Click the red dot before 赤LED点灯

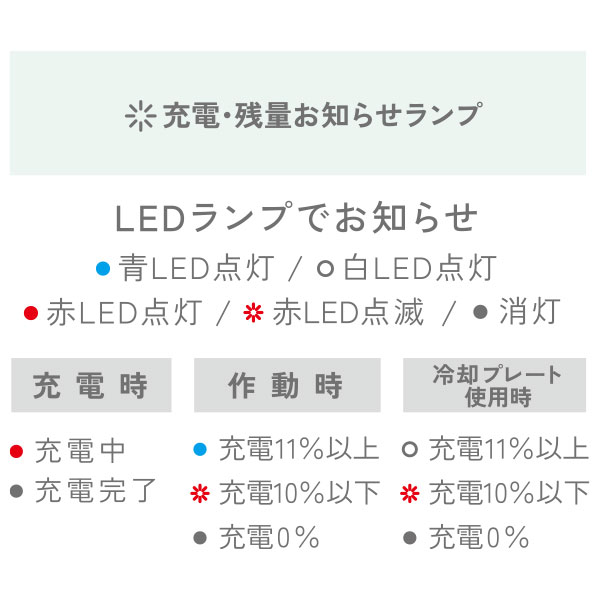tap(31, 313)
